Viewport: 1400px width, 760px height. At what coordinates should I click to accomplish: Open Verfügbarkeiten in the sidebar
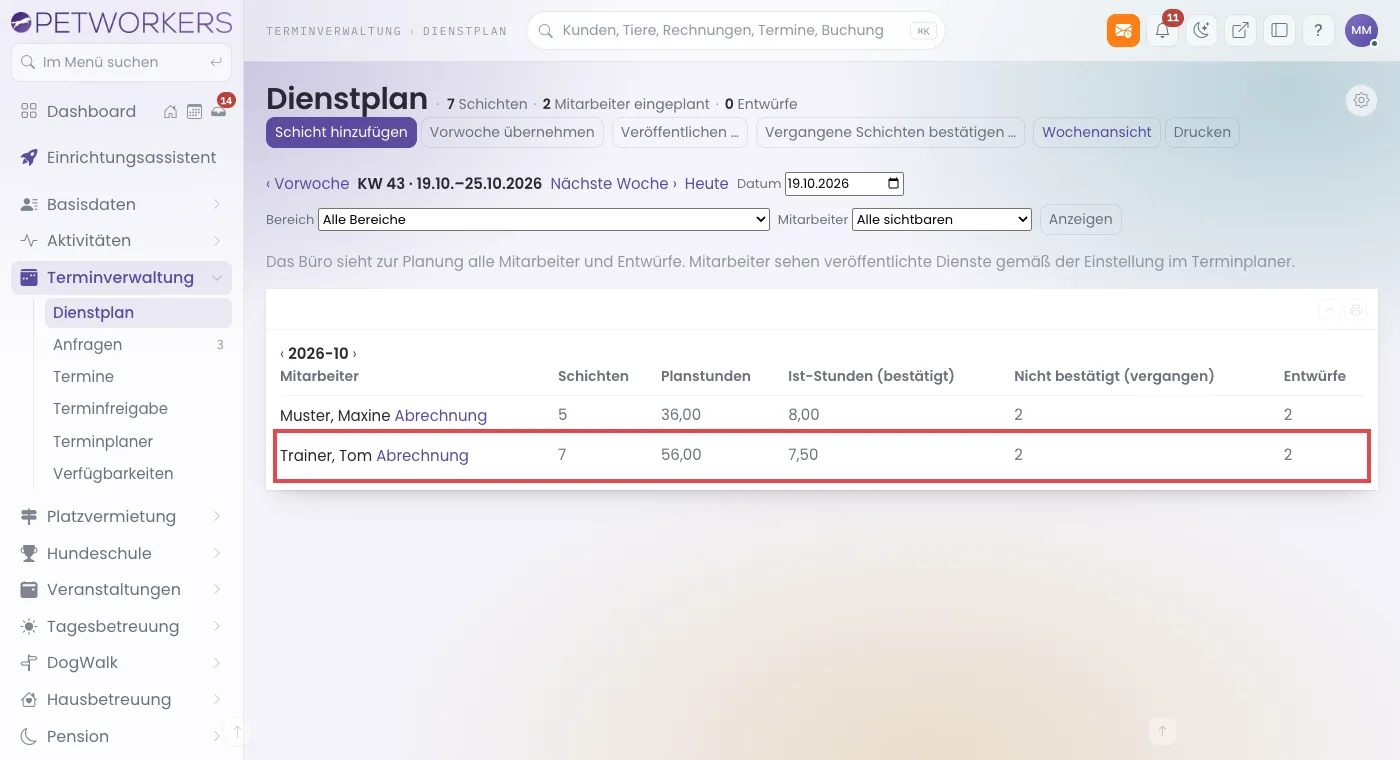click(138, 473)
